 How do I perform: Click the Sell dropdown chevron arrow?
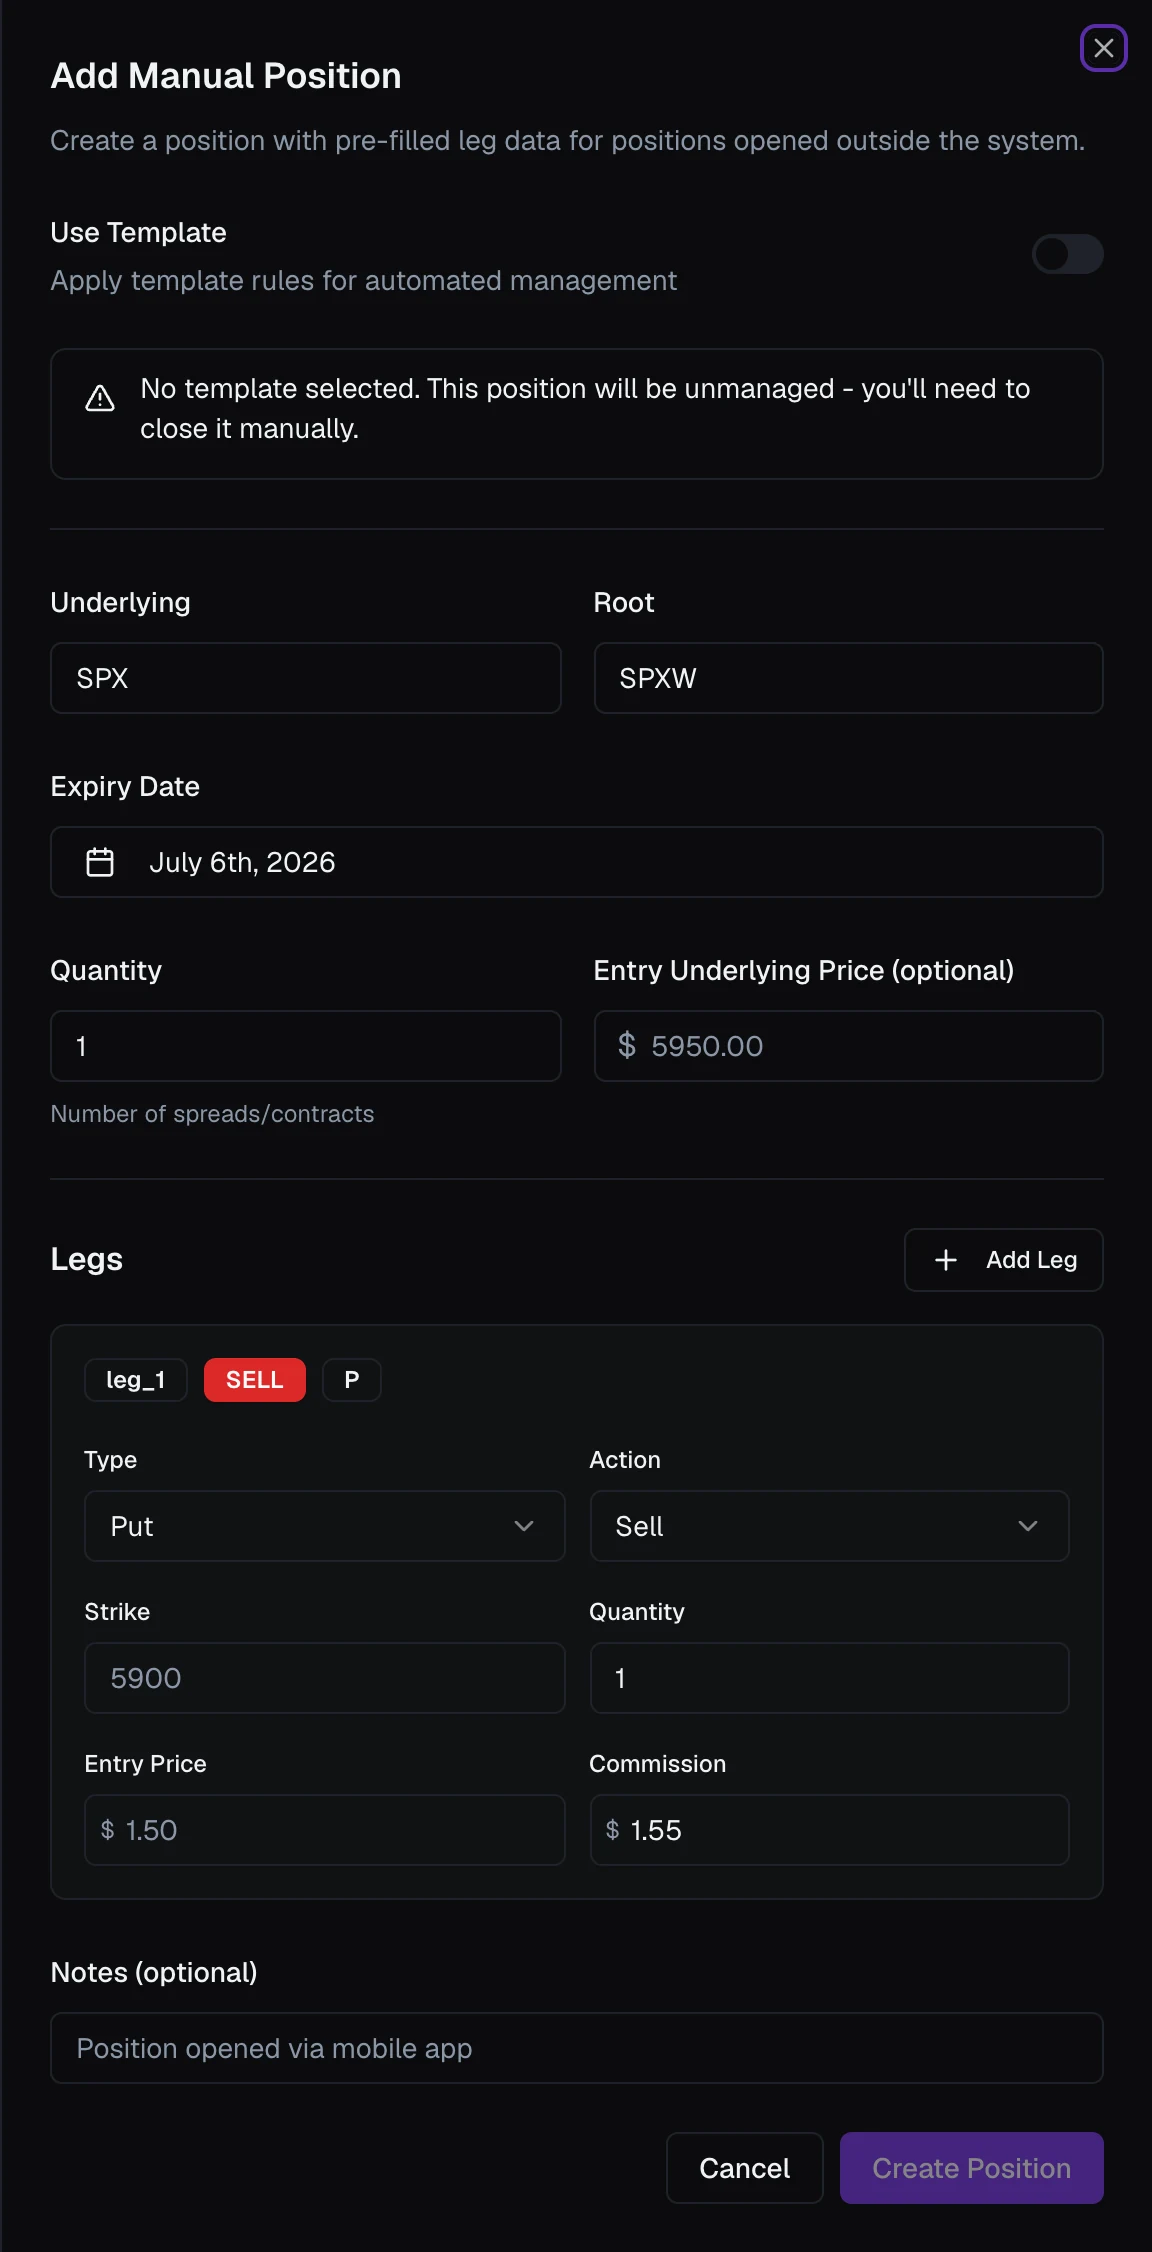tap(1028, 1526)
